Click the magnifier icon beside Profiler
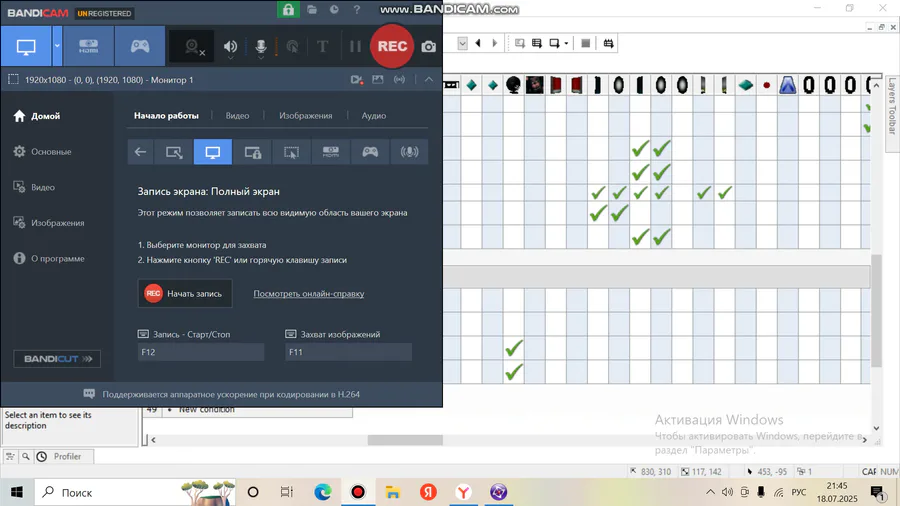 point(26,456)
